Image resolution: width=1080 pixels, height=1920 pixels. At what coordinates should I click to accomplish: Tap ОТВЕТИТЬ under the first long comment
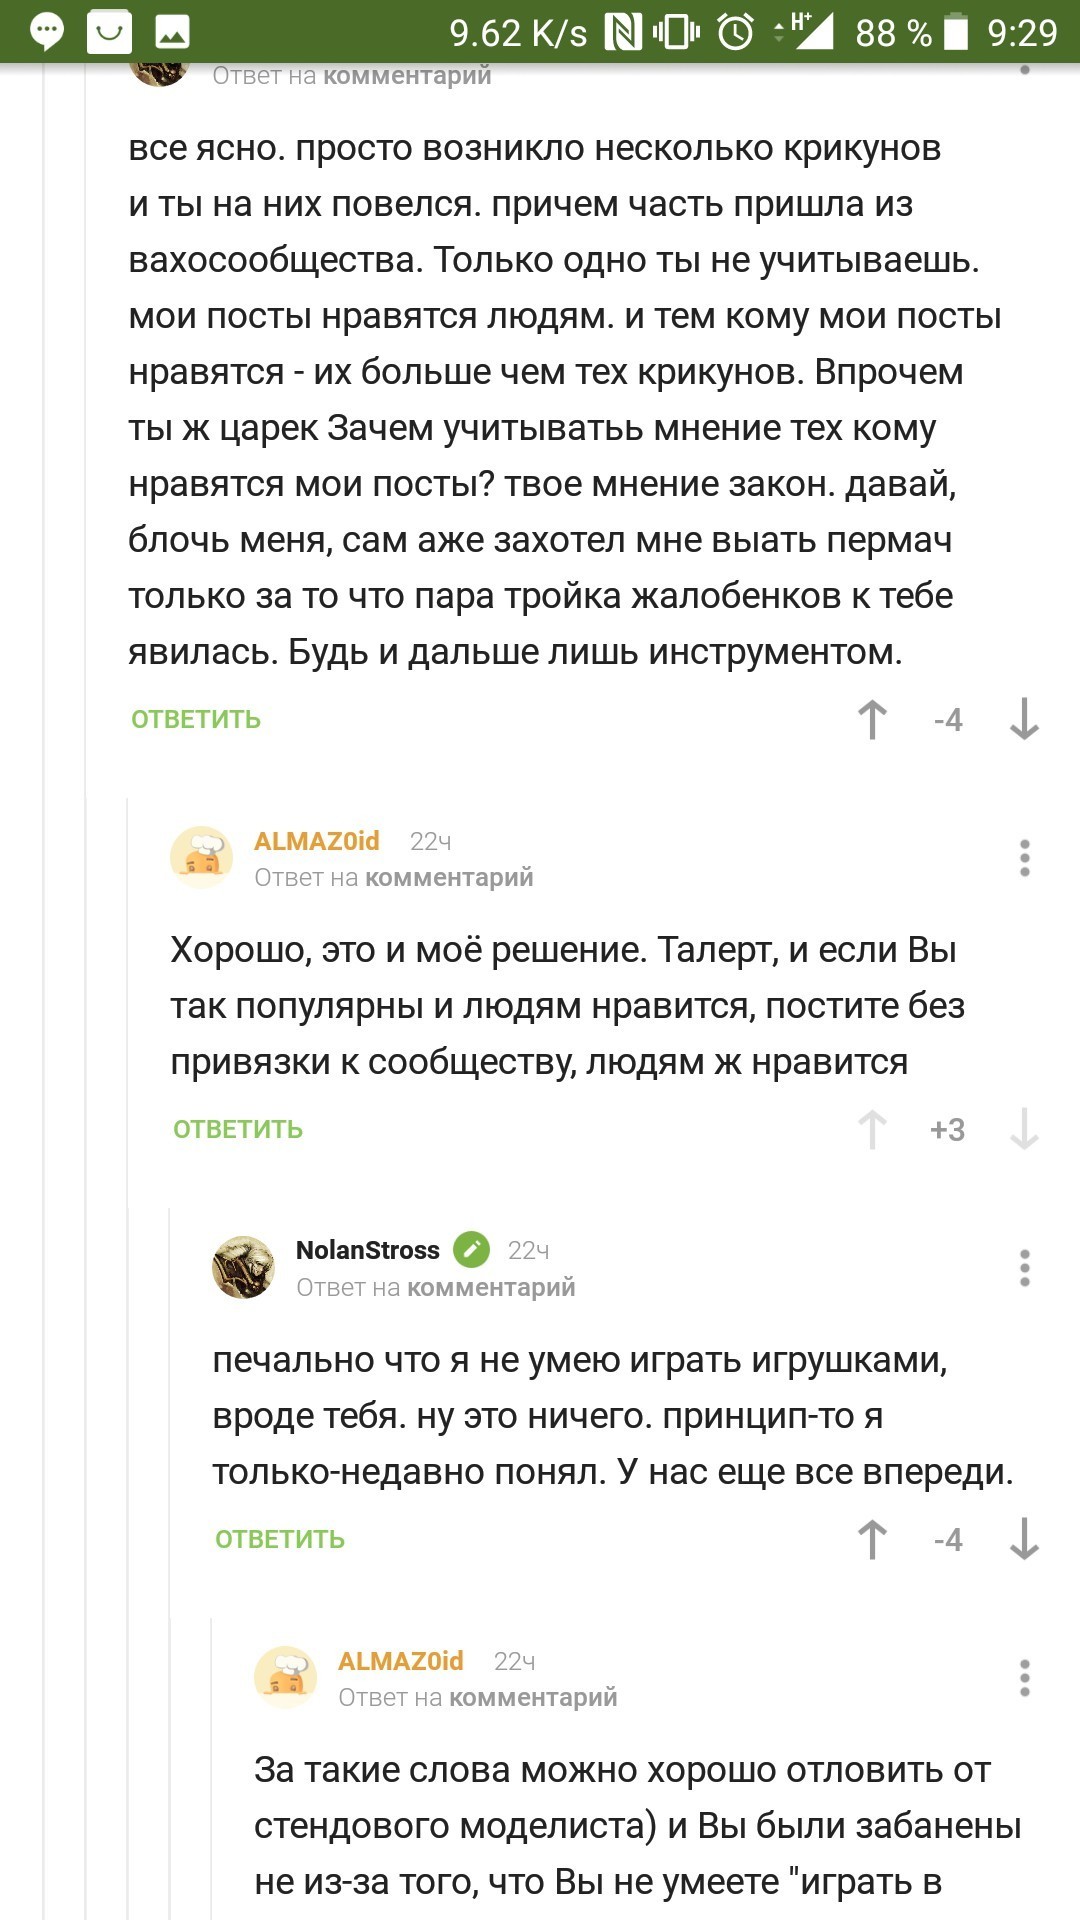tap(196, 720)
